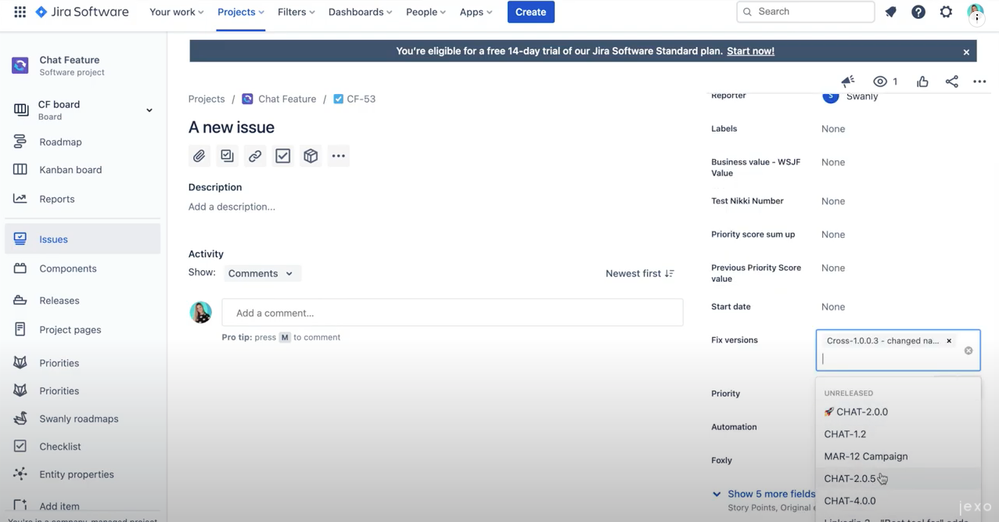This screenshot has height=522, width=999.
Task: Vote for this issue with thumbs up
Action: pos(923,81)
